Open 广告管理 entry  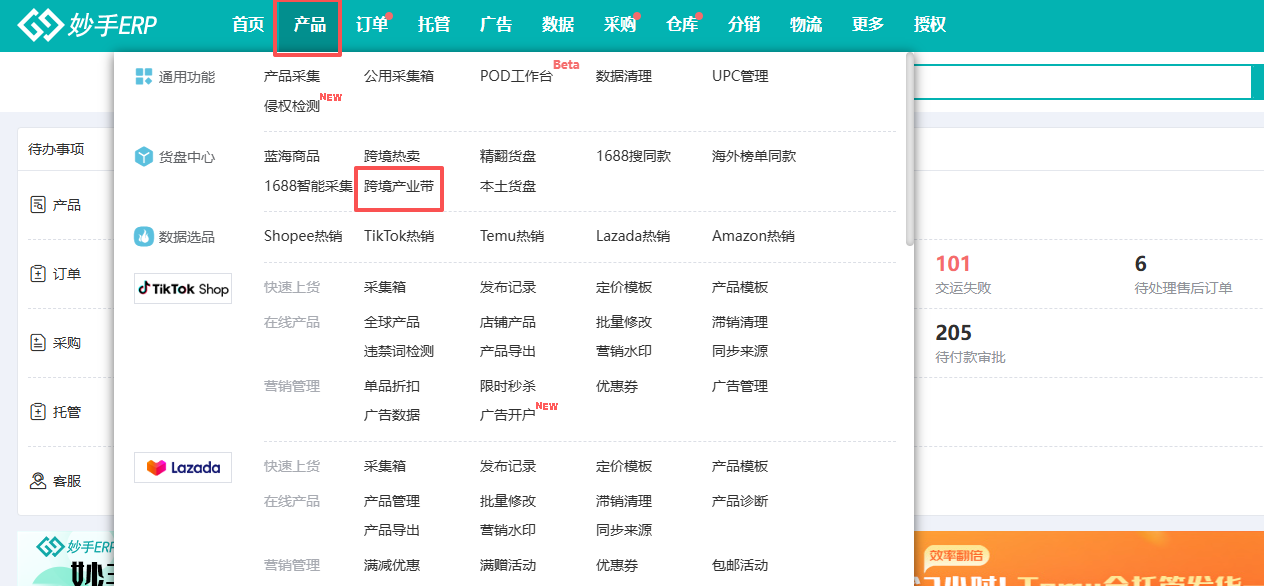coord(740,386)
